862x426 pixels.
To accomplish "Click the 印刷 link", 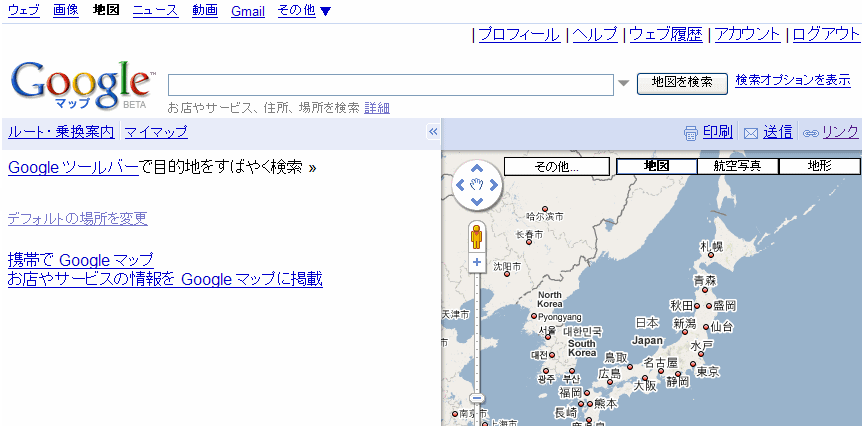I will (717, 132).
